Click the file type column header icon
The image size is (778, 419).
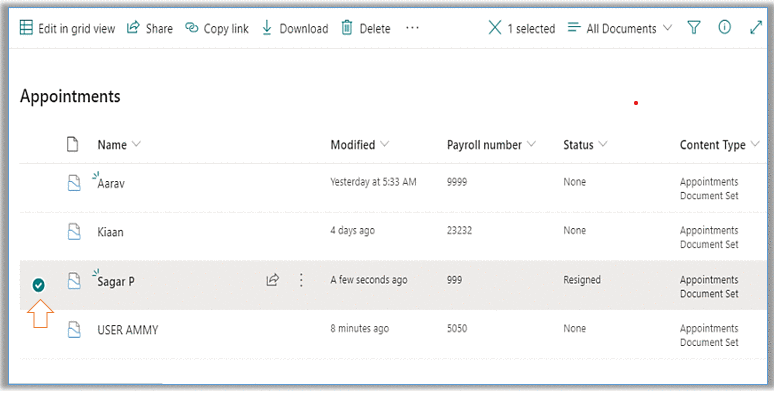point(72,144)
